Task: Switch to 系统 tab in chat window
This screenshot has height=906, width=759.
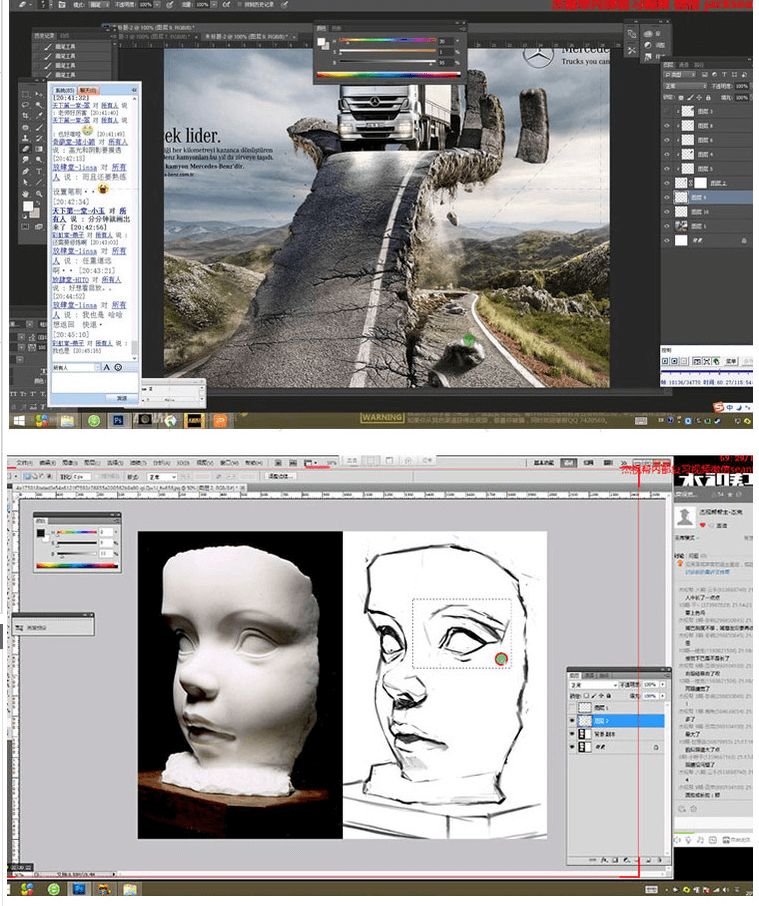Action: (x=64, y=90)
